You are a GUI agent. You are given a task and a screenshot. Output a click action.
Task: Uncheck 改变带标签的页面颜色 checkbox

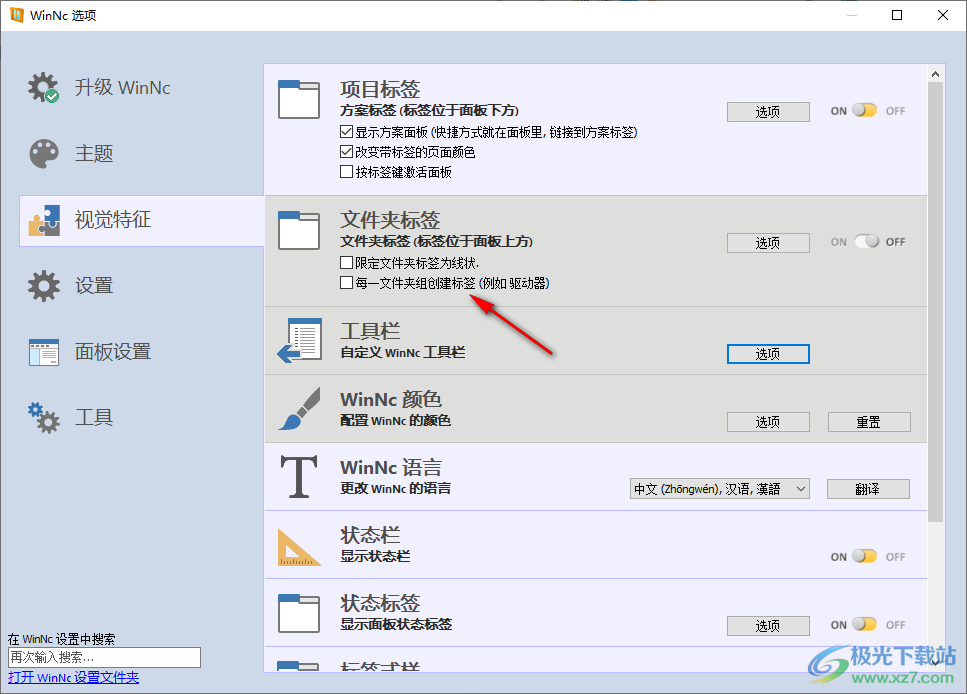(x=347, y=151)
